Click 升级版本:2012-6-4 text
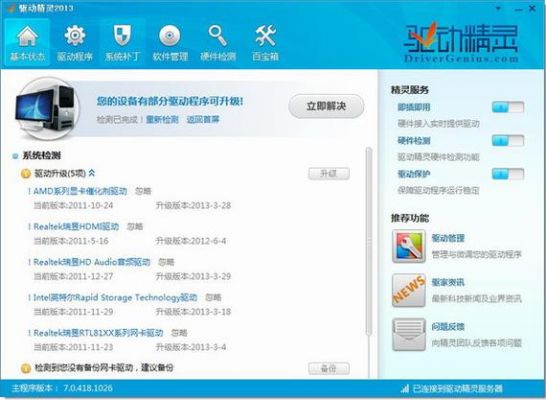 point(191,241)
